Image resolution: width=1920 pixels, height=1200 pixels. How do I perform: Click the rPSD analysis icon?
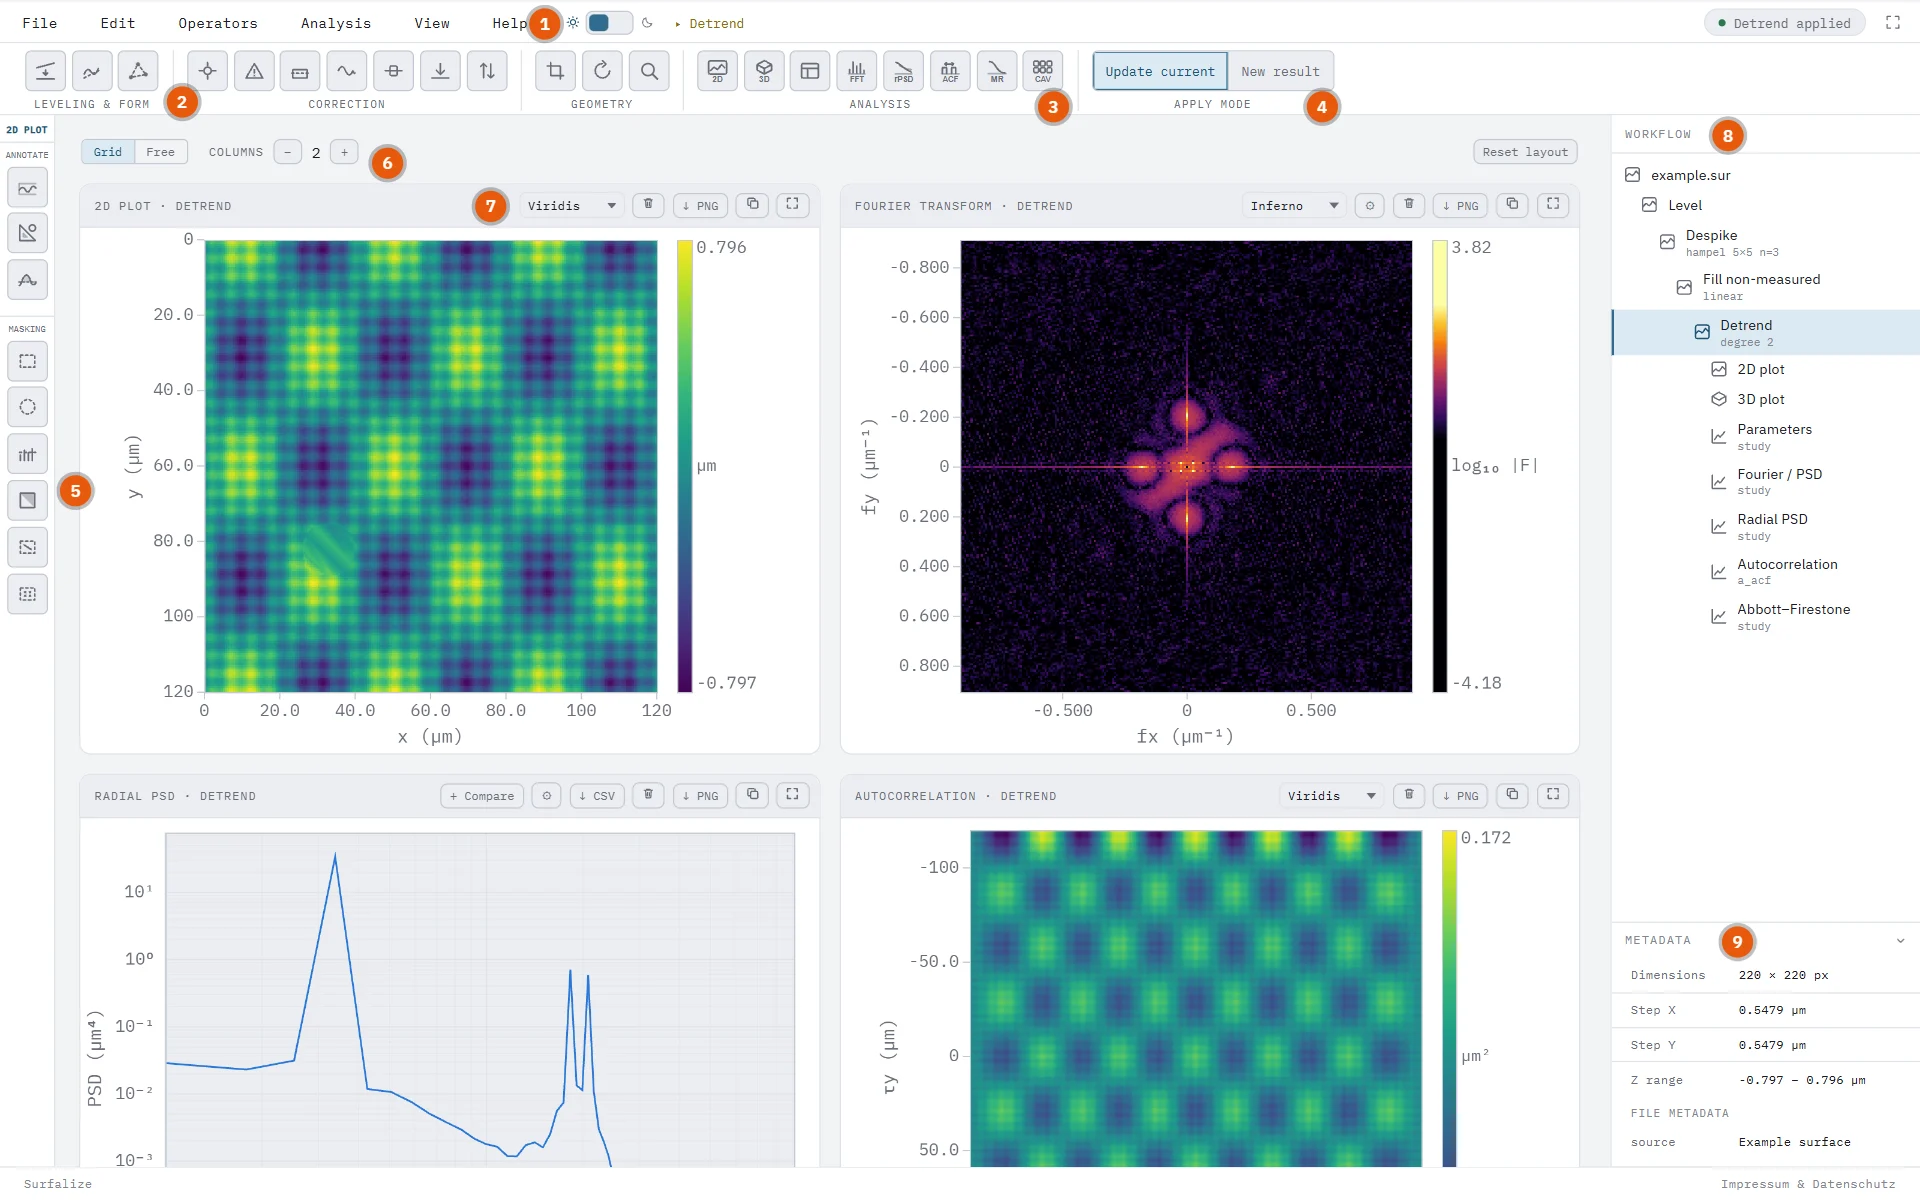[903, 71]
